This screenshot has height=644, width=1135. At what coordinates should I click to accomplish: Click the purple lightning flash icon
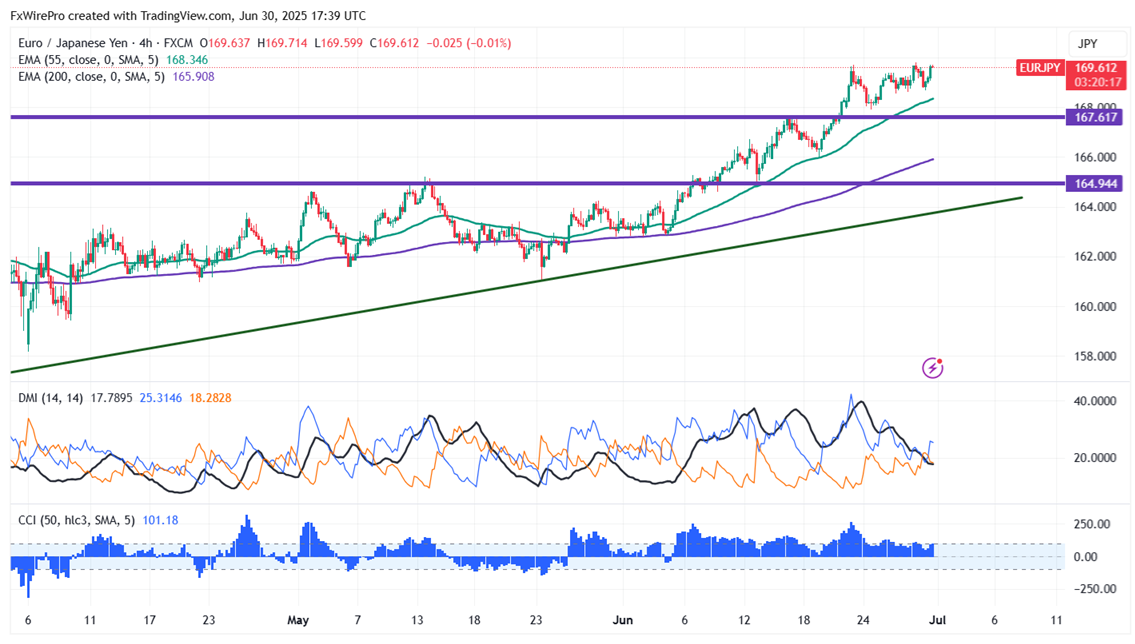point(932,368)
